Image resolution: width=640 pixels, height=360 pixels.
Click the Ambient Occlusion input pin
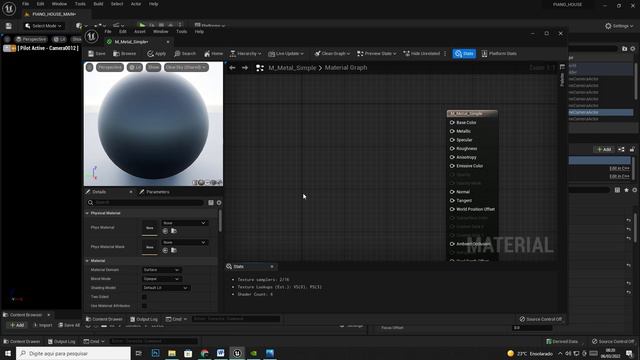point(452,244)
